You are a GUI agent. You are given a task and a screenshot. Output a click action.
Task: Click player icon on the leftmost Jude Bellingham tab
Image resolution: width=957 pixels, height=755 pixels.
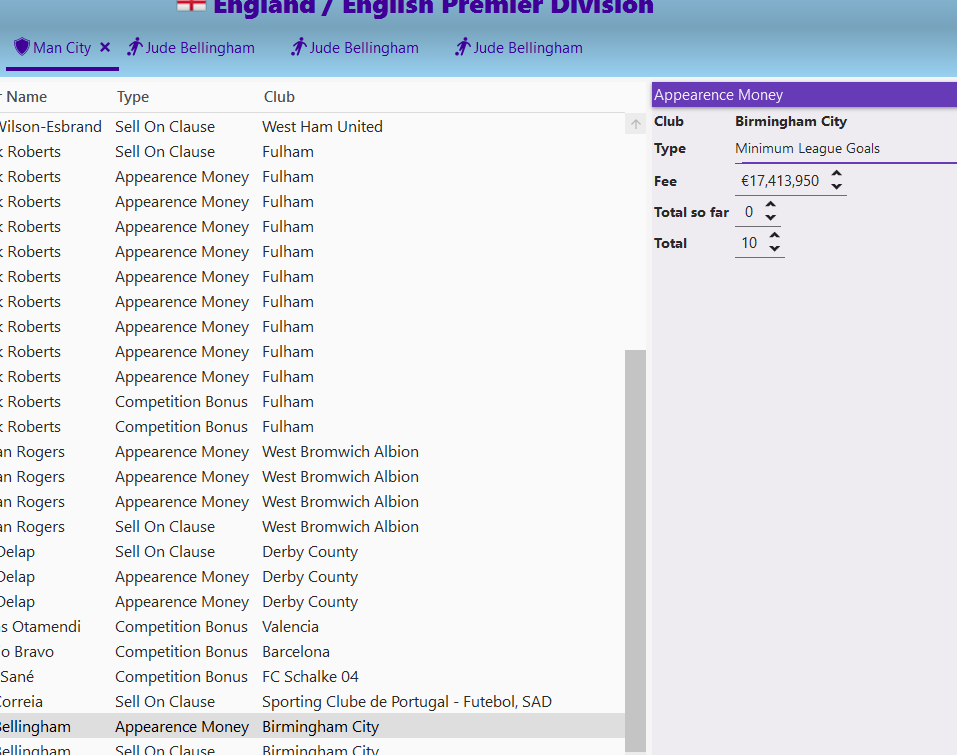[x=135, y=47]
